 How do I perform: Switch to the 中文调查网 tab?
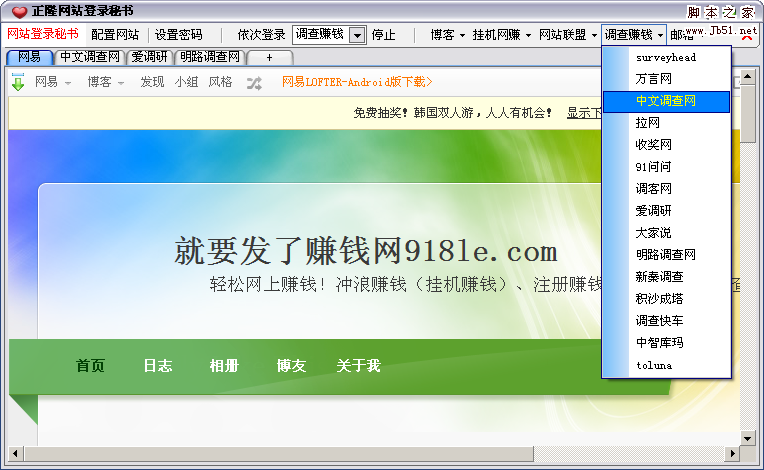tap(90, 57)
